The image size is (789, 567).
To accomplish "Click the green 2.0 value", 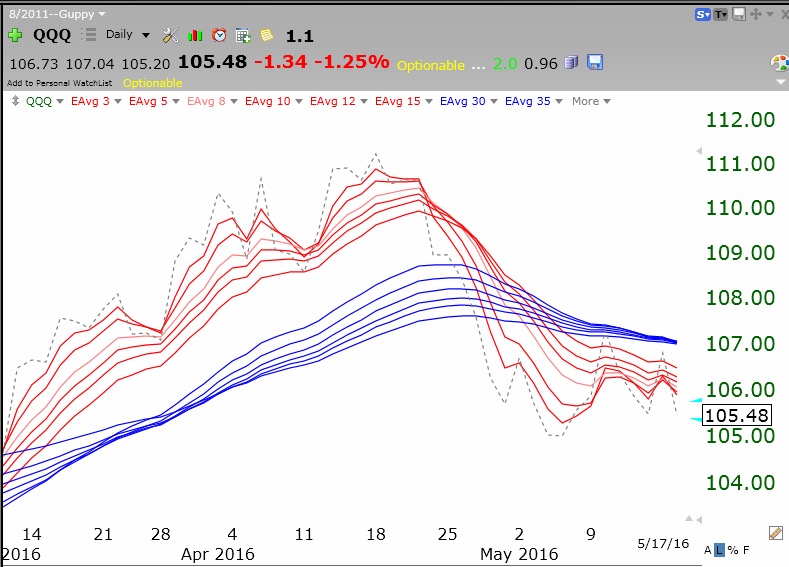I will 505,64.
